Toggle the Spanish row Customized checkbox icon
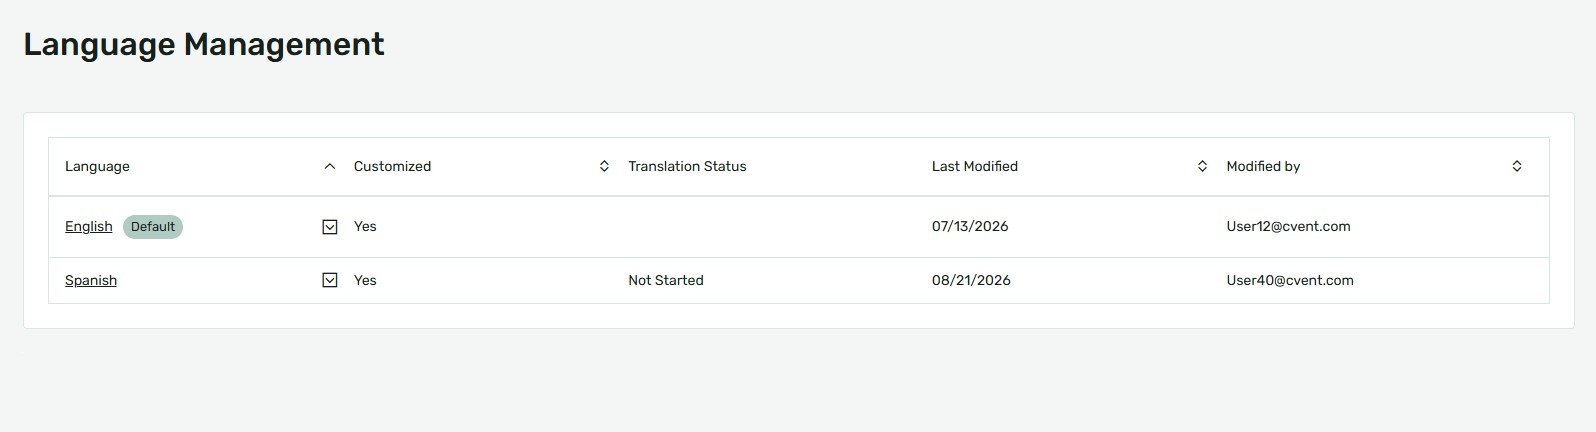This screenshot has width=1596, height=432. coord(330,280)
